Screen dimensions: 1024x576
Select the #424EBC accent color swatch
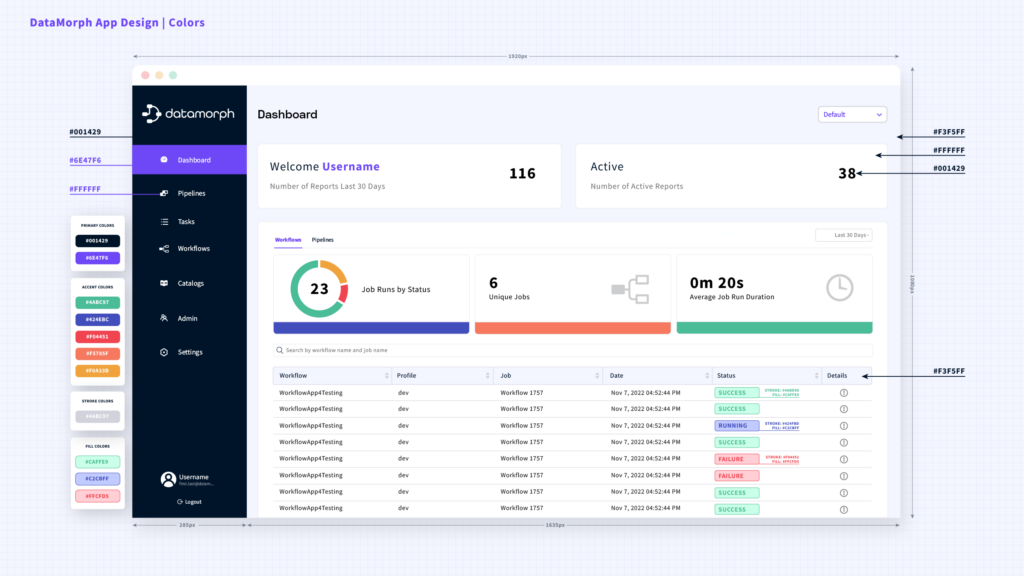pyautogui.click(x=97, y=320)
